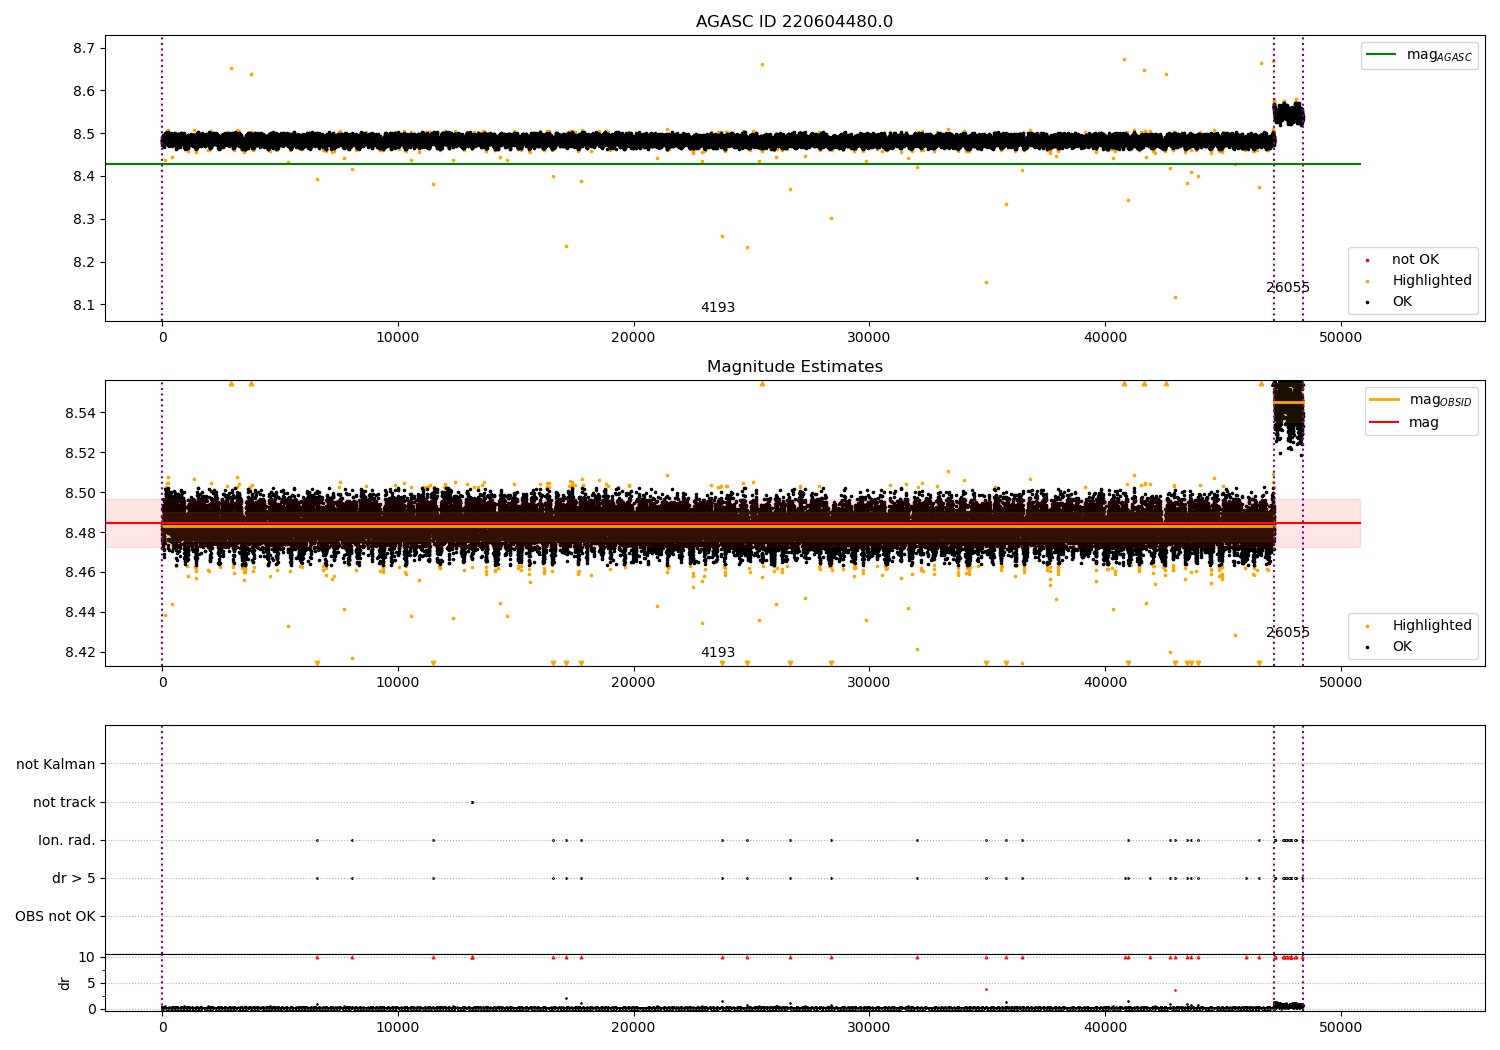
Task: Click the mag AGASC legend entry in top plot
Action: 1420,55
